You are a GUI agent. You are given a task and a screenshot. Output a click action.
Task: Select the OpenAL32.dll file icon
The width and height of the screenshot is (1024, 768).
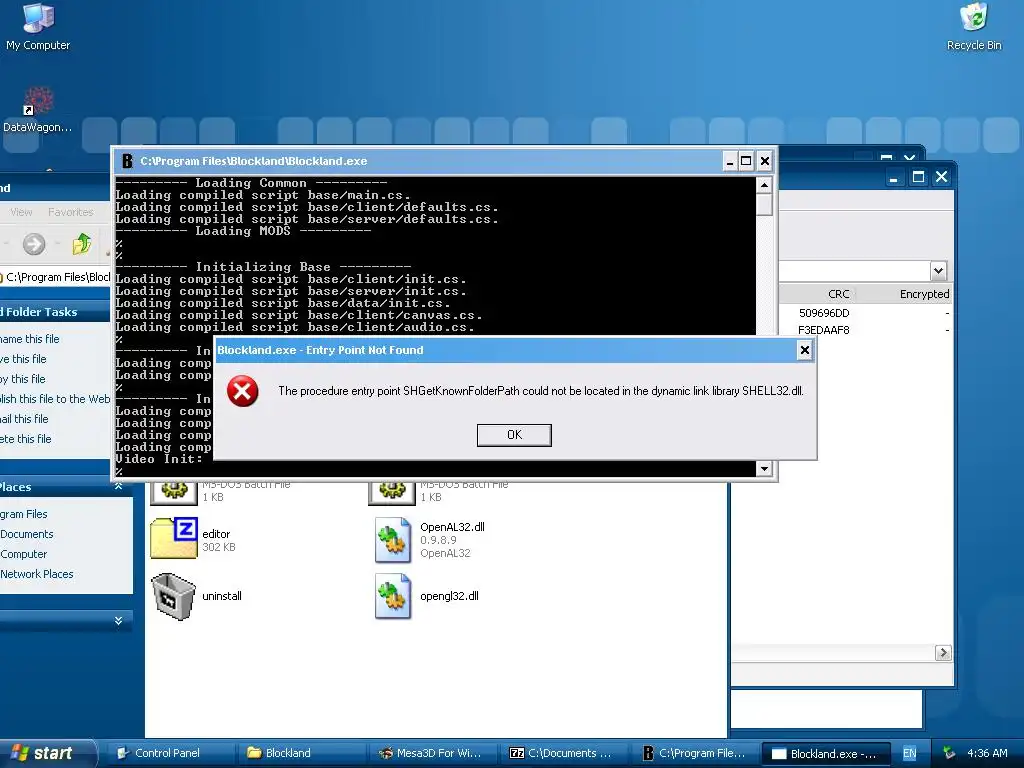point(393,539)
